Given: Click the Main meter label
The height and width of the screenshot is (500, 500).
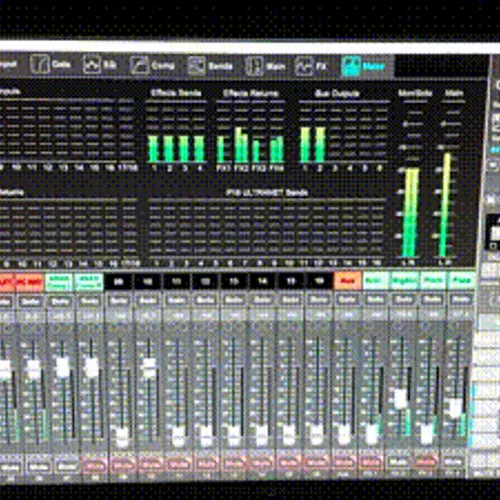Looking at the screenshot, I should point(454,93).
